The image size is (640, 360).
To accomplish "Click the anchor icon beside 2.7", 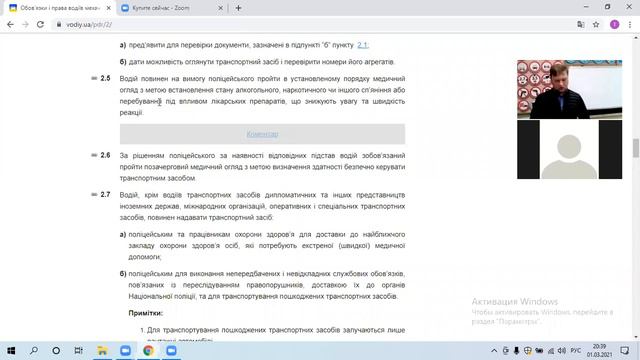I will pos(94,194).
